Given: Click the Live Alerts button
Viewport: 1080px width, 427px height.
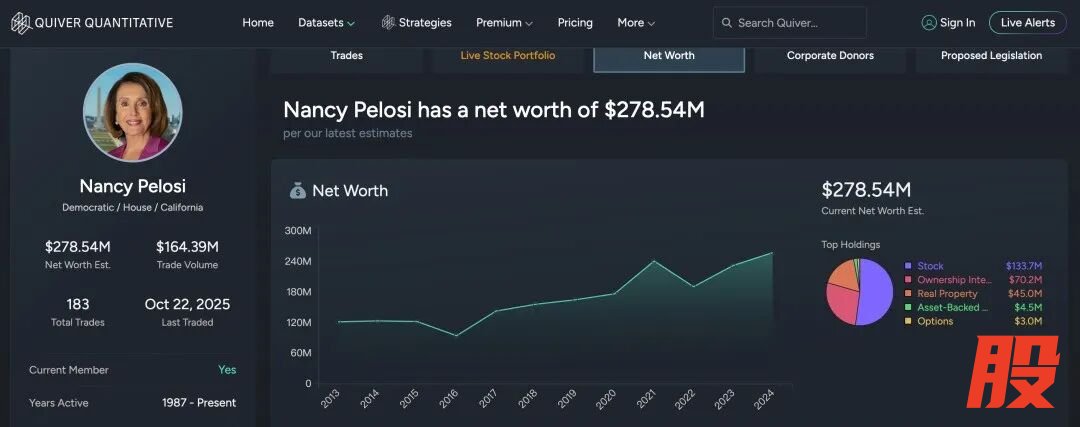Looking at the screenshot, I should point(1027,23).
